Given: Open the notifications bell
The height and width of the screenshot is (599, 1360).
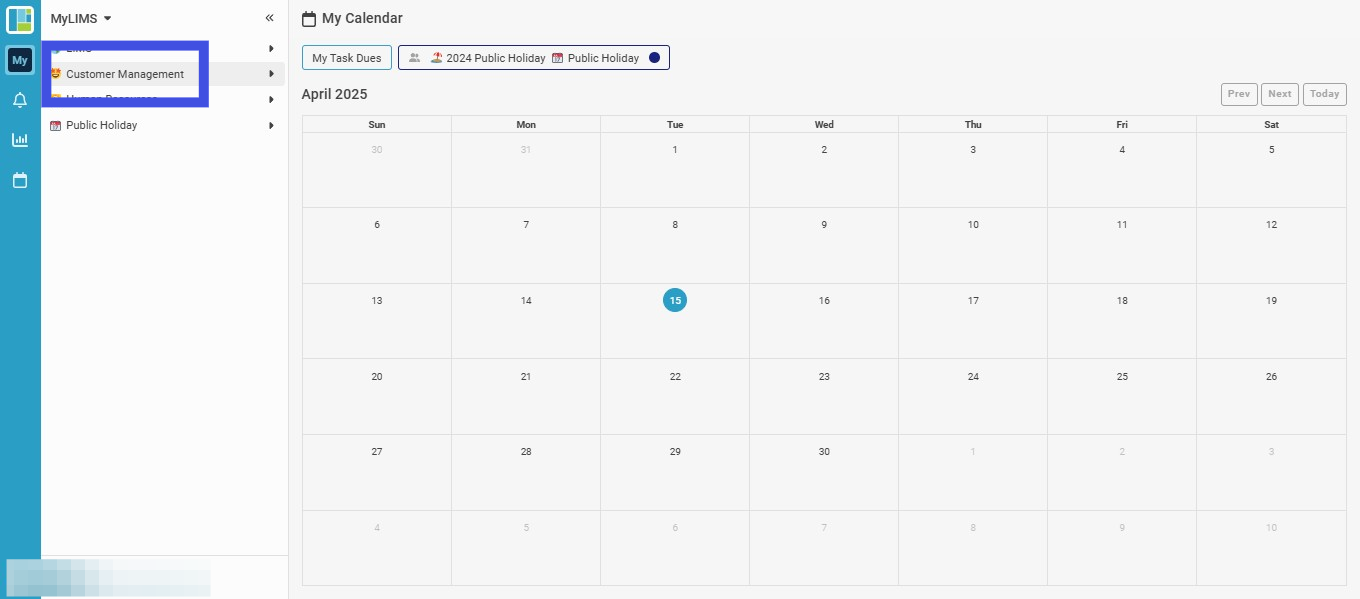Looking at the screenshot, I should 20,100.
